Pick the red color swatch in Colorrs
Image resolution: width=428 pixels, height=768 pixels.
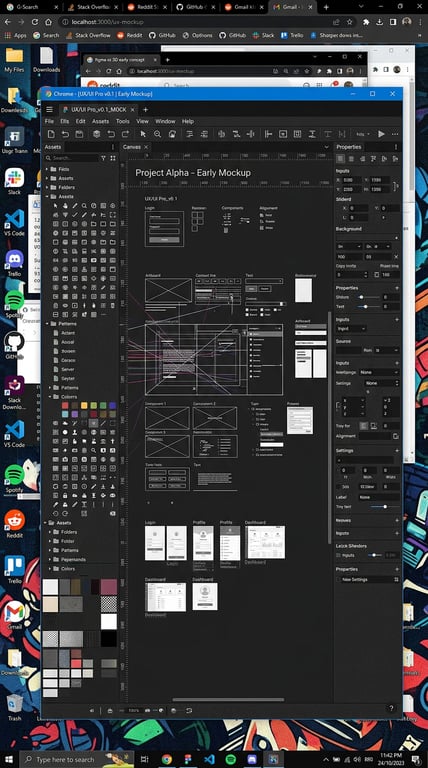[65, 406]
